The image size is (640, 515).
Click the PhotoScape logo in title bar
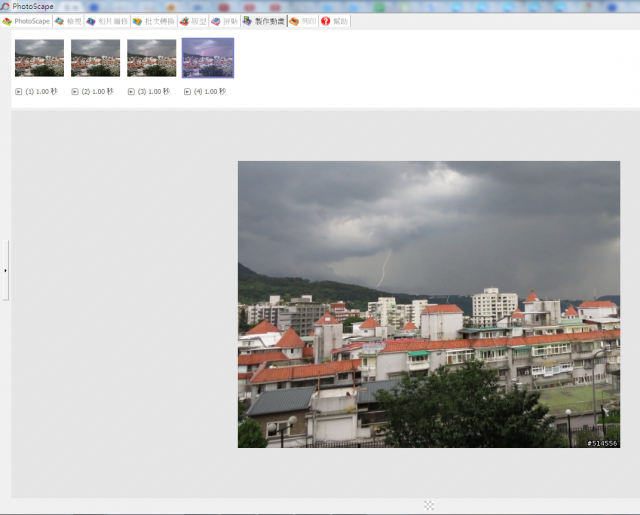click(5, 7)
